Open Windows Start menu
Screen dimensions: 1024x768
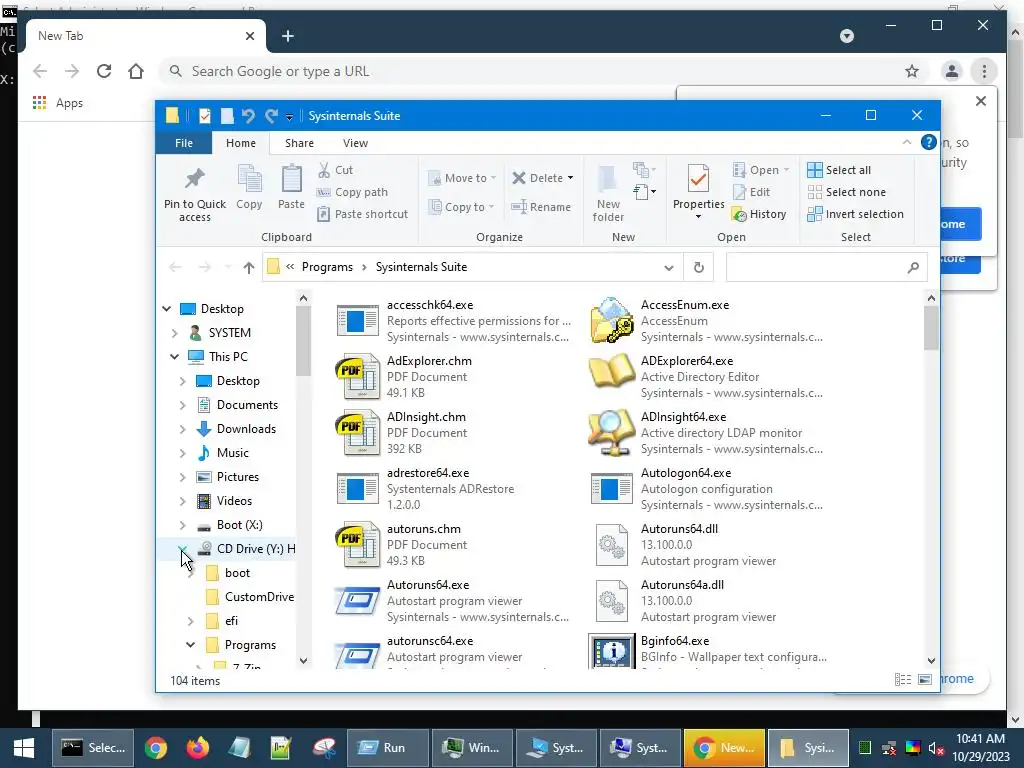tap(24, 748)
